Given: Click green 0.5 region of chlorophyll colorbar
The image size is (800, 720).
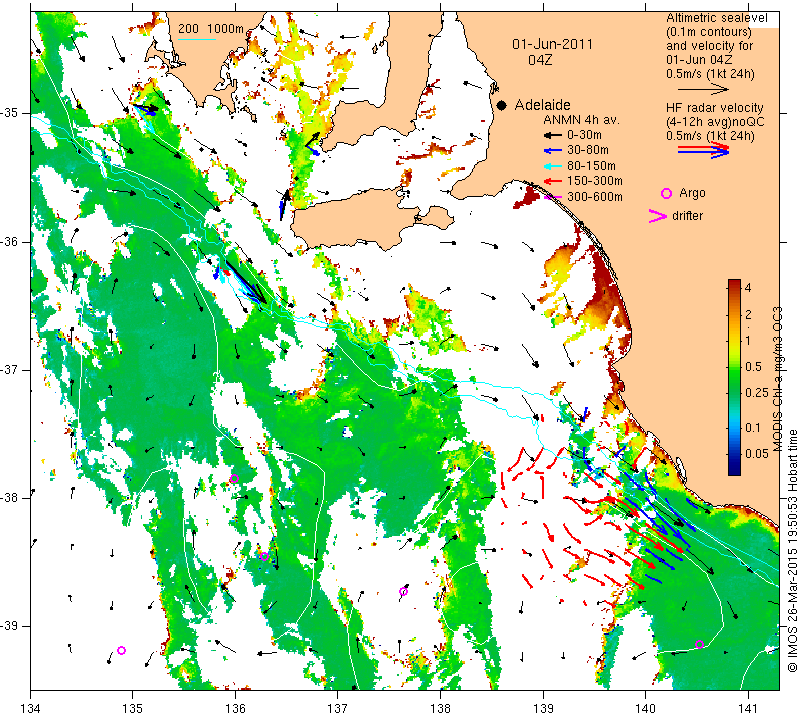Looking at the screenshot, I should tap(734, 367).
